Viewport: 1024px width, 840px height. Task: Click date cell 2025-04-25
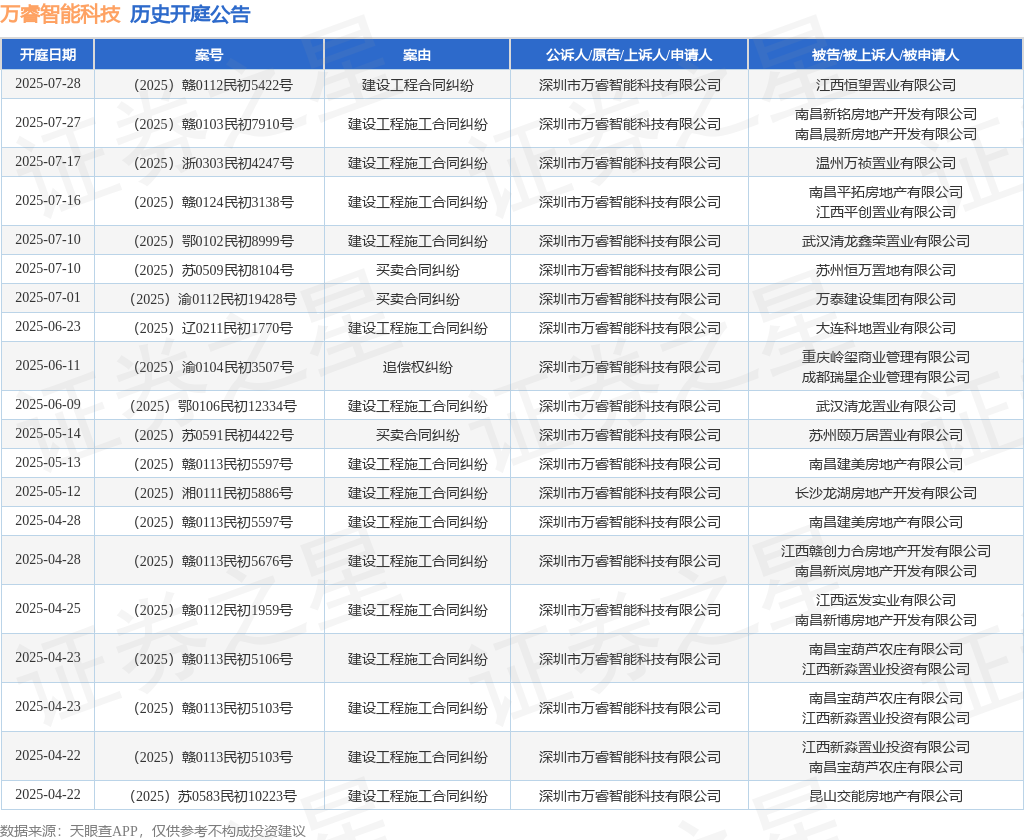click(x=48, y=609)
